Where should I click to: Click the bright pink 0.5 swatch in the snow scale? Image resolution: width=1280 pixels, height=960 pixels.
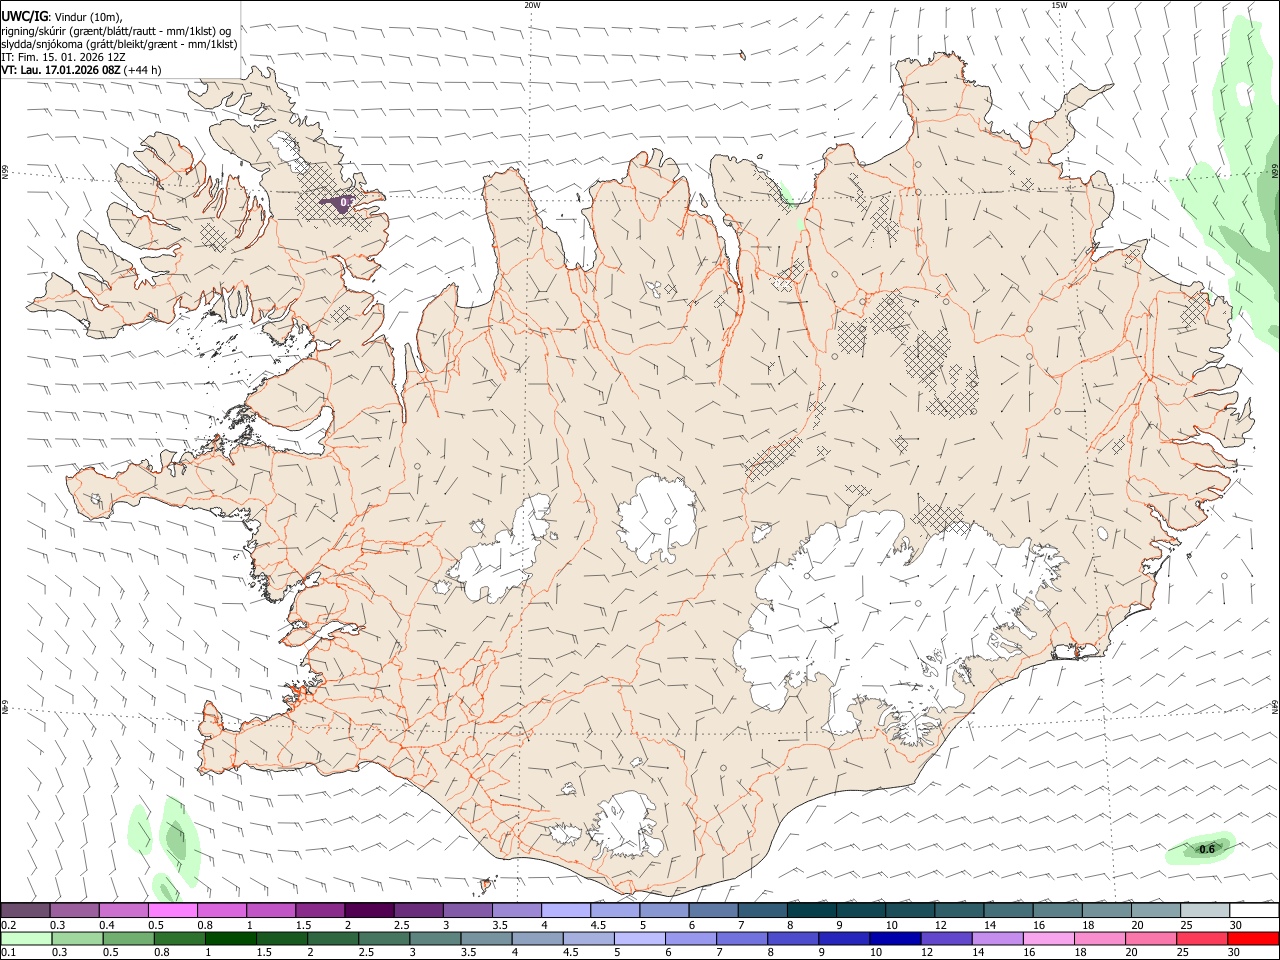click(x=172, y=910)
